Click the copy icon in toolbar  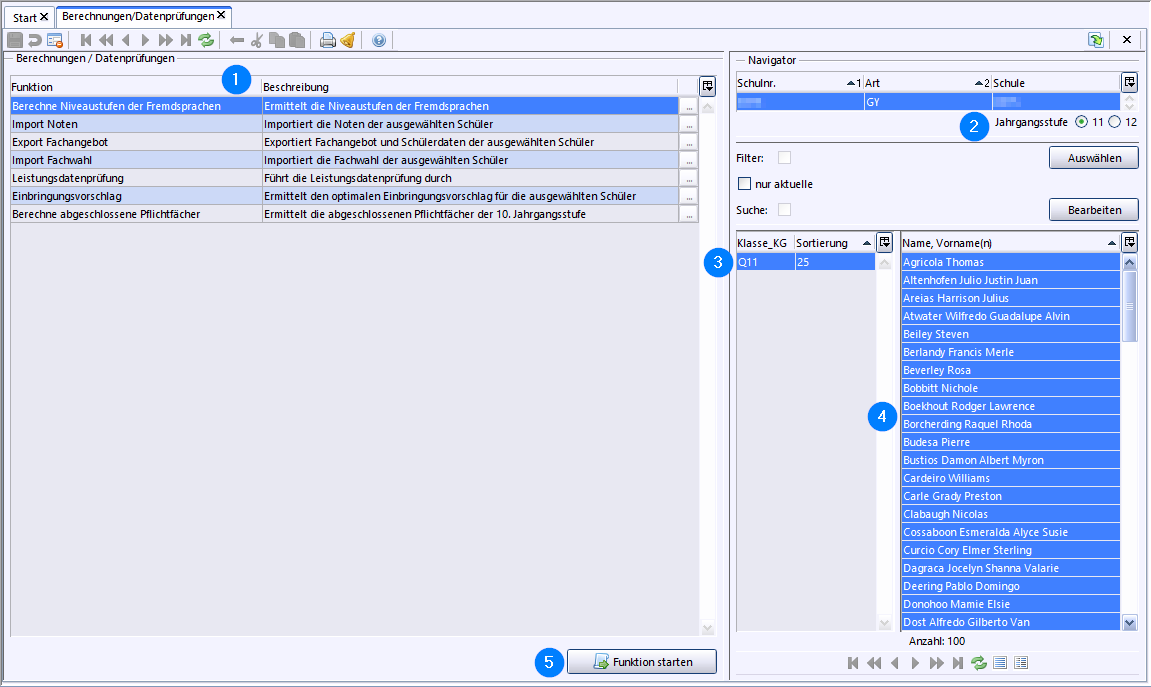[277, 40]
